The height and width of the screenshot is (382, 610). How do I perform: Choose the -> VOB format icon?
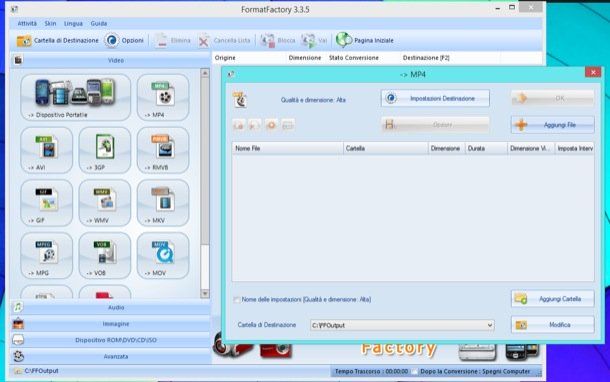pyautogui.click(x=105, y=256)
